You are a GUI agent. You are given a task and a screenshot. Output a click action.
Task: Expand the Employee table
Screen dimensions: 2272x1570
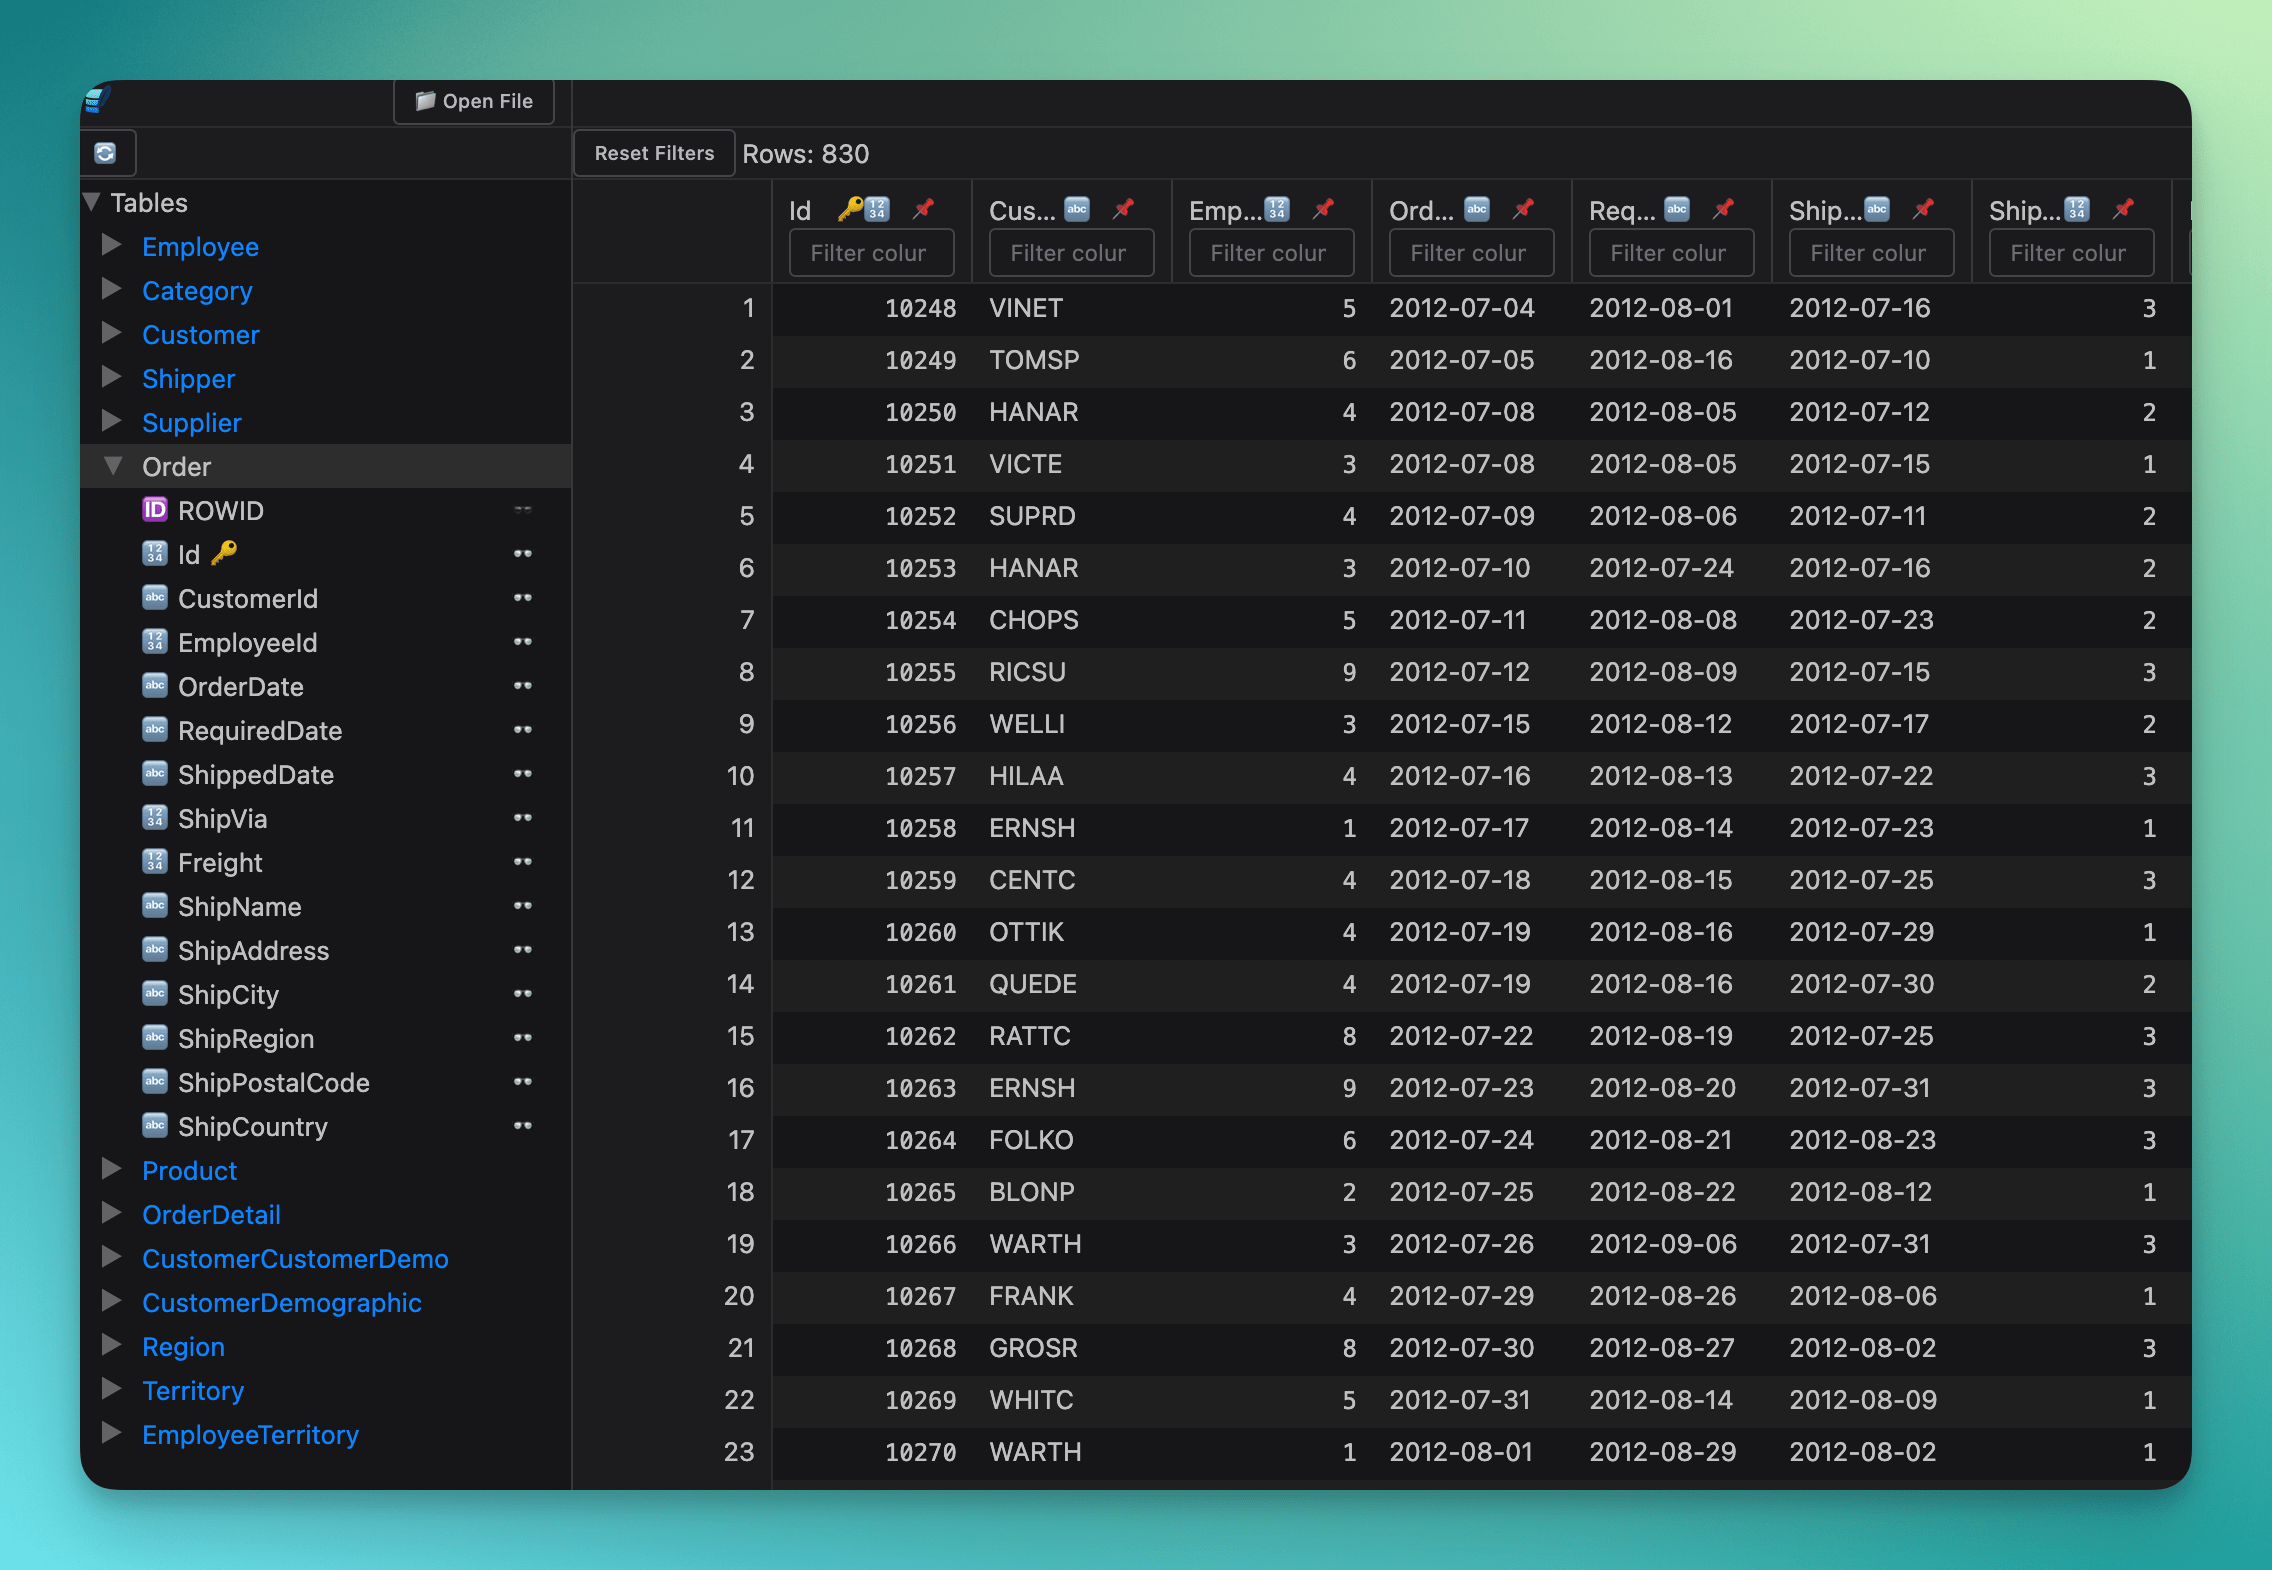pos(112,246)
